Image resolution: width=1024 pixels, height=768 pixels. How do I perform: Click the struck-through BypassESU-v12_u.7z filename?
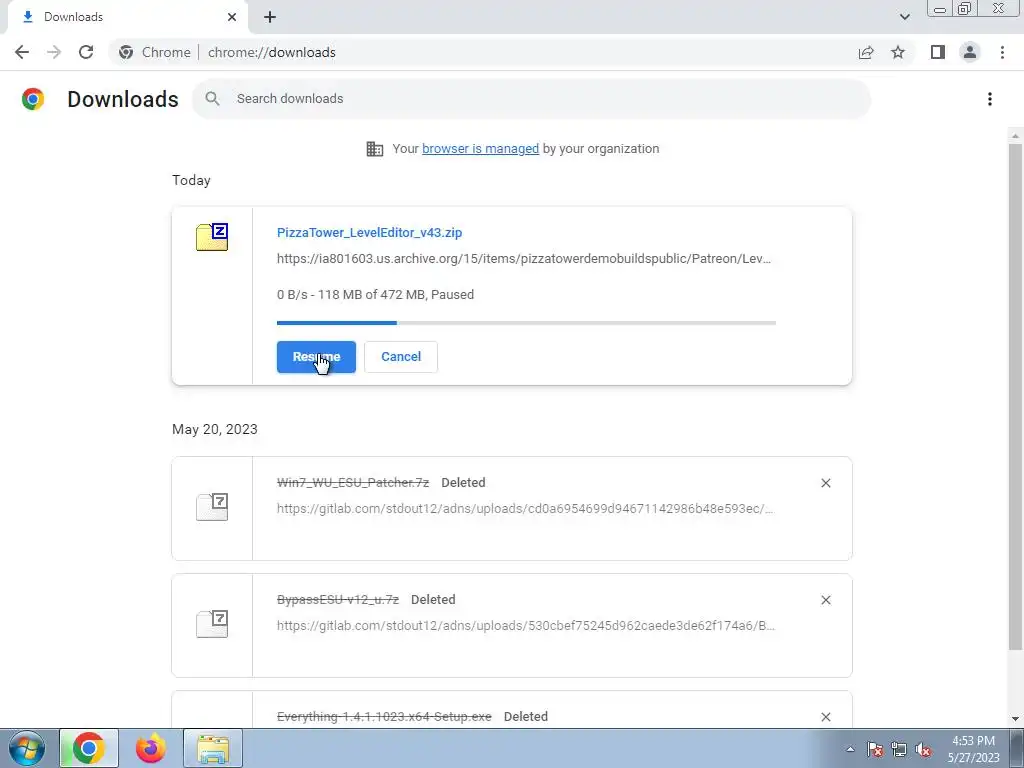[x=338, y=600]
